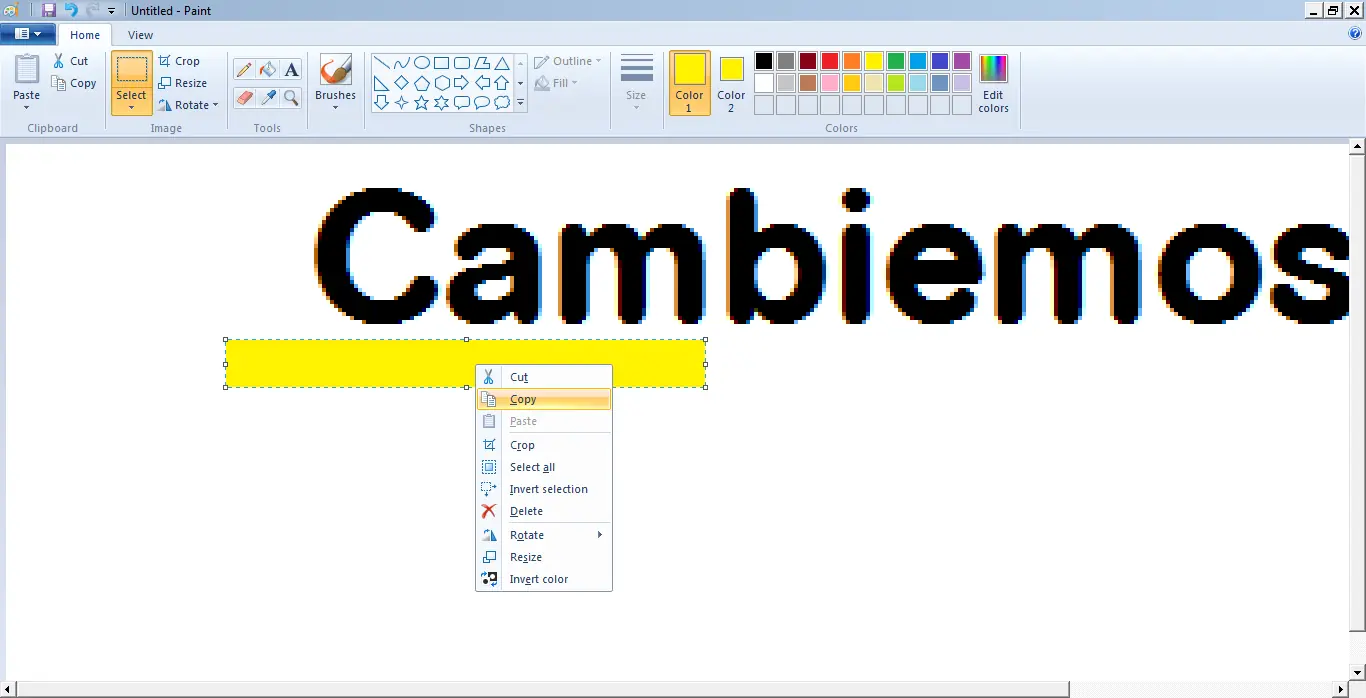Choose Cut in the context menu

click(545, 377)
